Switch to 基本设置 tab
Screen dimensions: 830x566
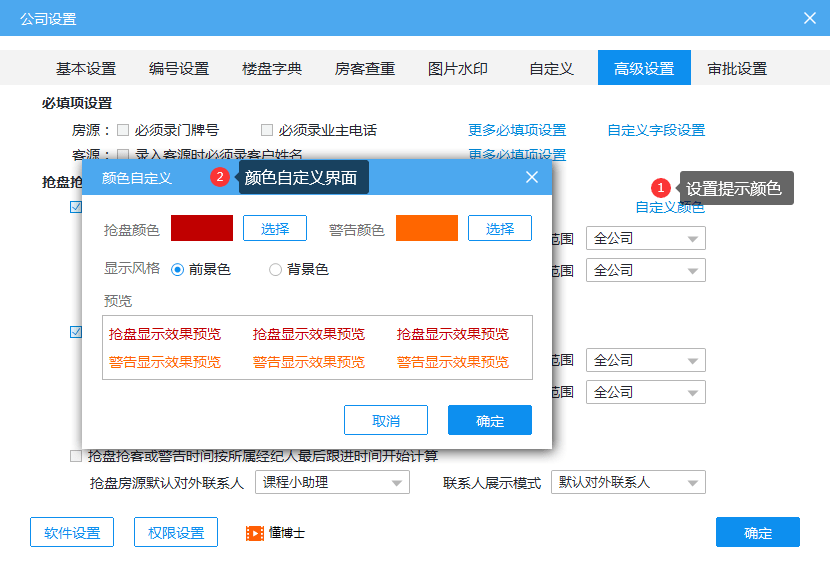[86, 69]
